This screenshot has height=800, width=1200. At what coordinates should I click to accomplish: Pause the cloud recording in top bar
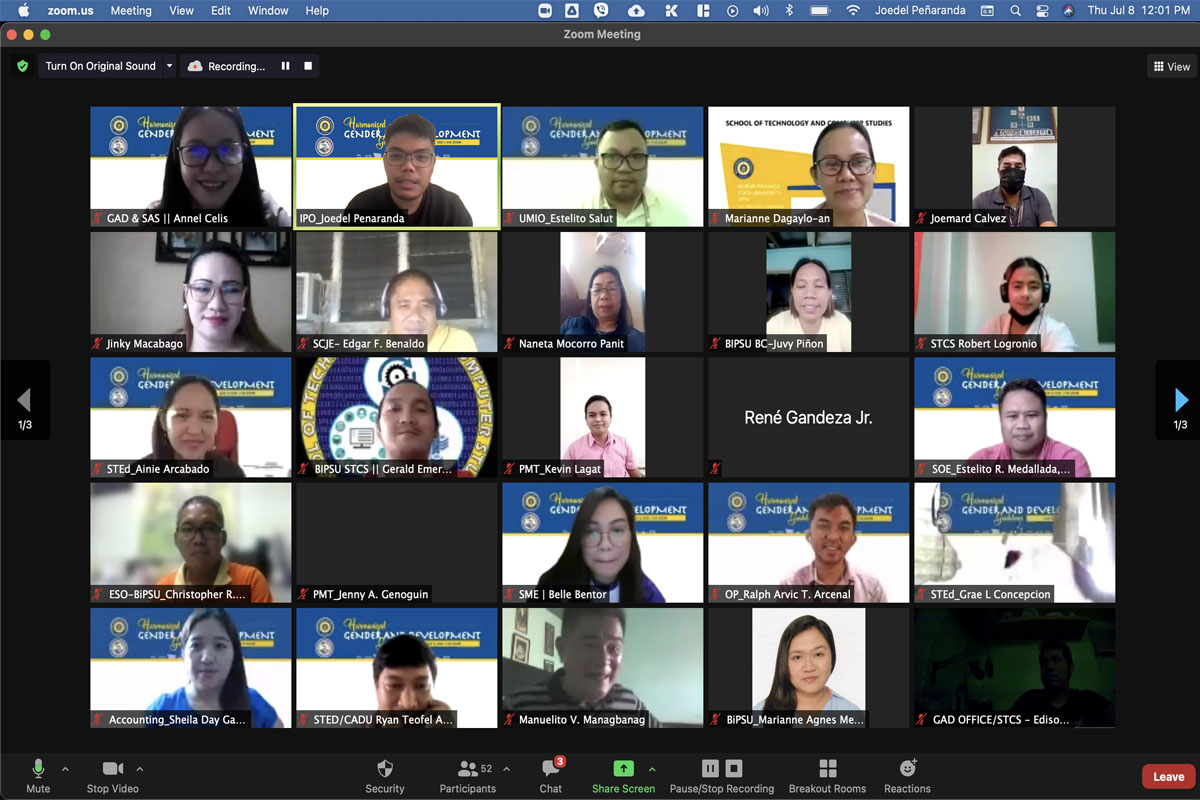pos(285,66)
